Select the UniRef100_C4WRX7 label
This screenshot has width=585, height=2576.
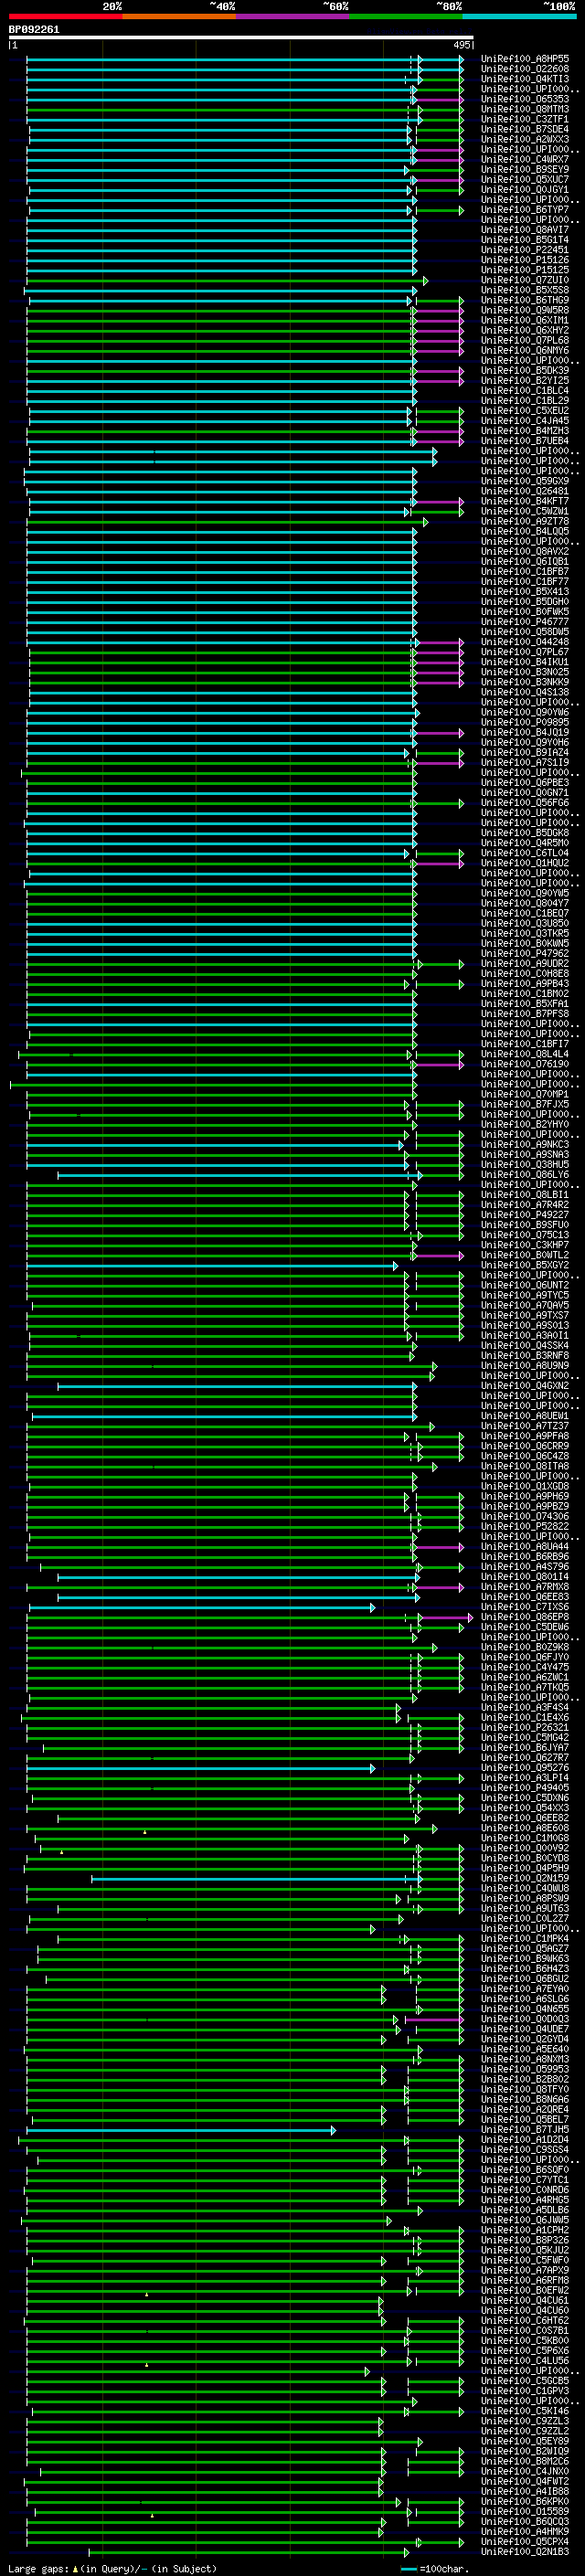(x=525, y=159)
